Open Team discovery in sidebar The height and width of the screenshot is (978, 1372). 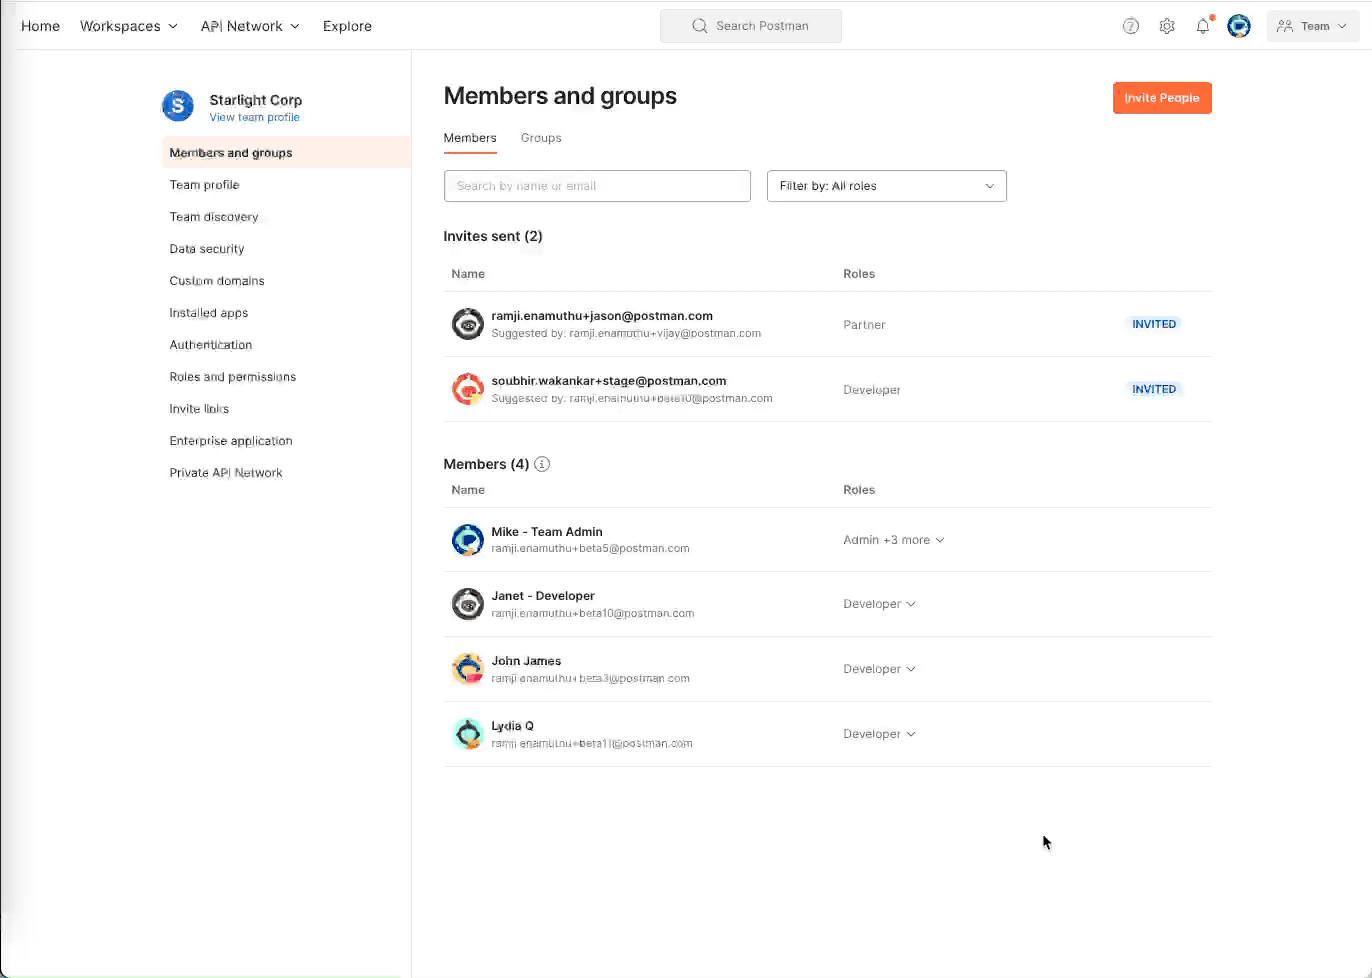pyautogui.click(x=214, y=217)
